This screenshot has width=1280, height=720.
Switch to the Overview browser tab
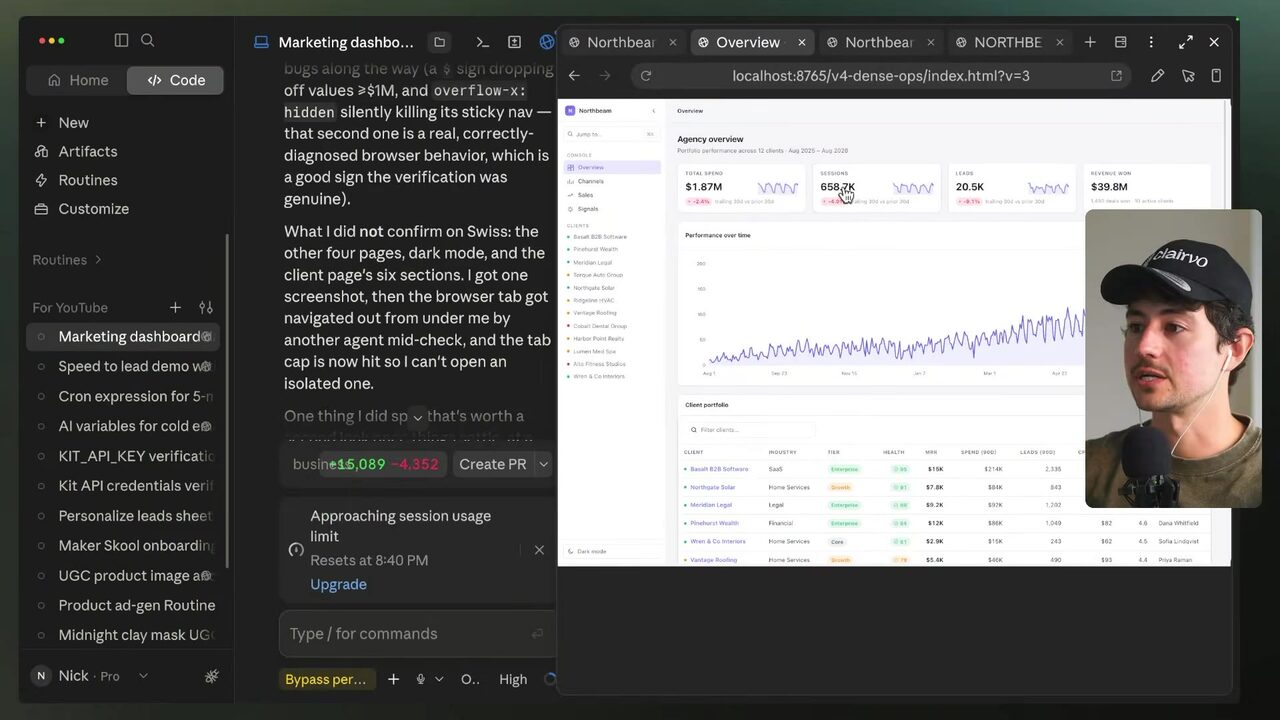(x=748, y=42)
